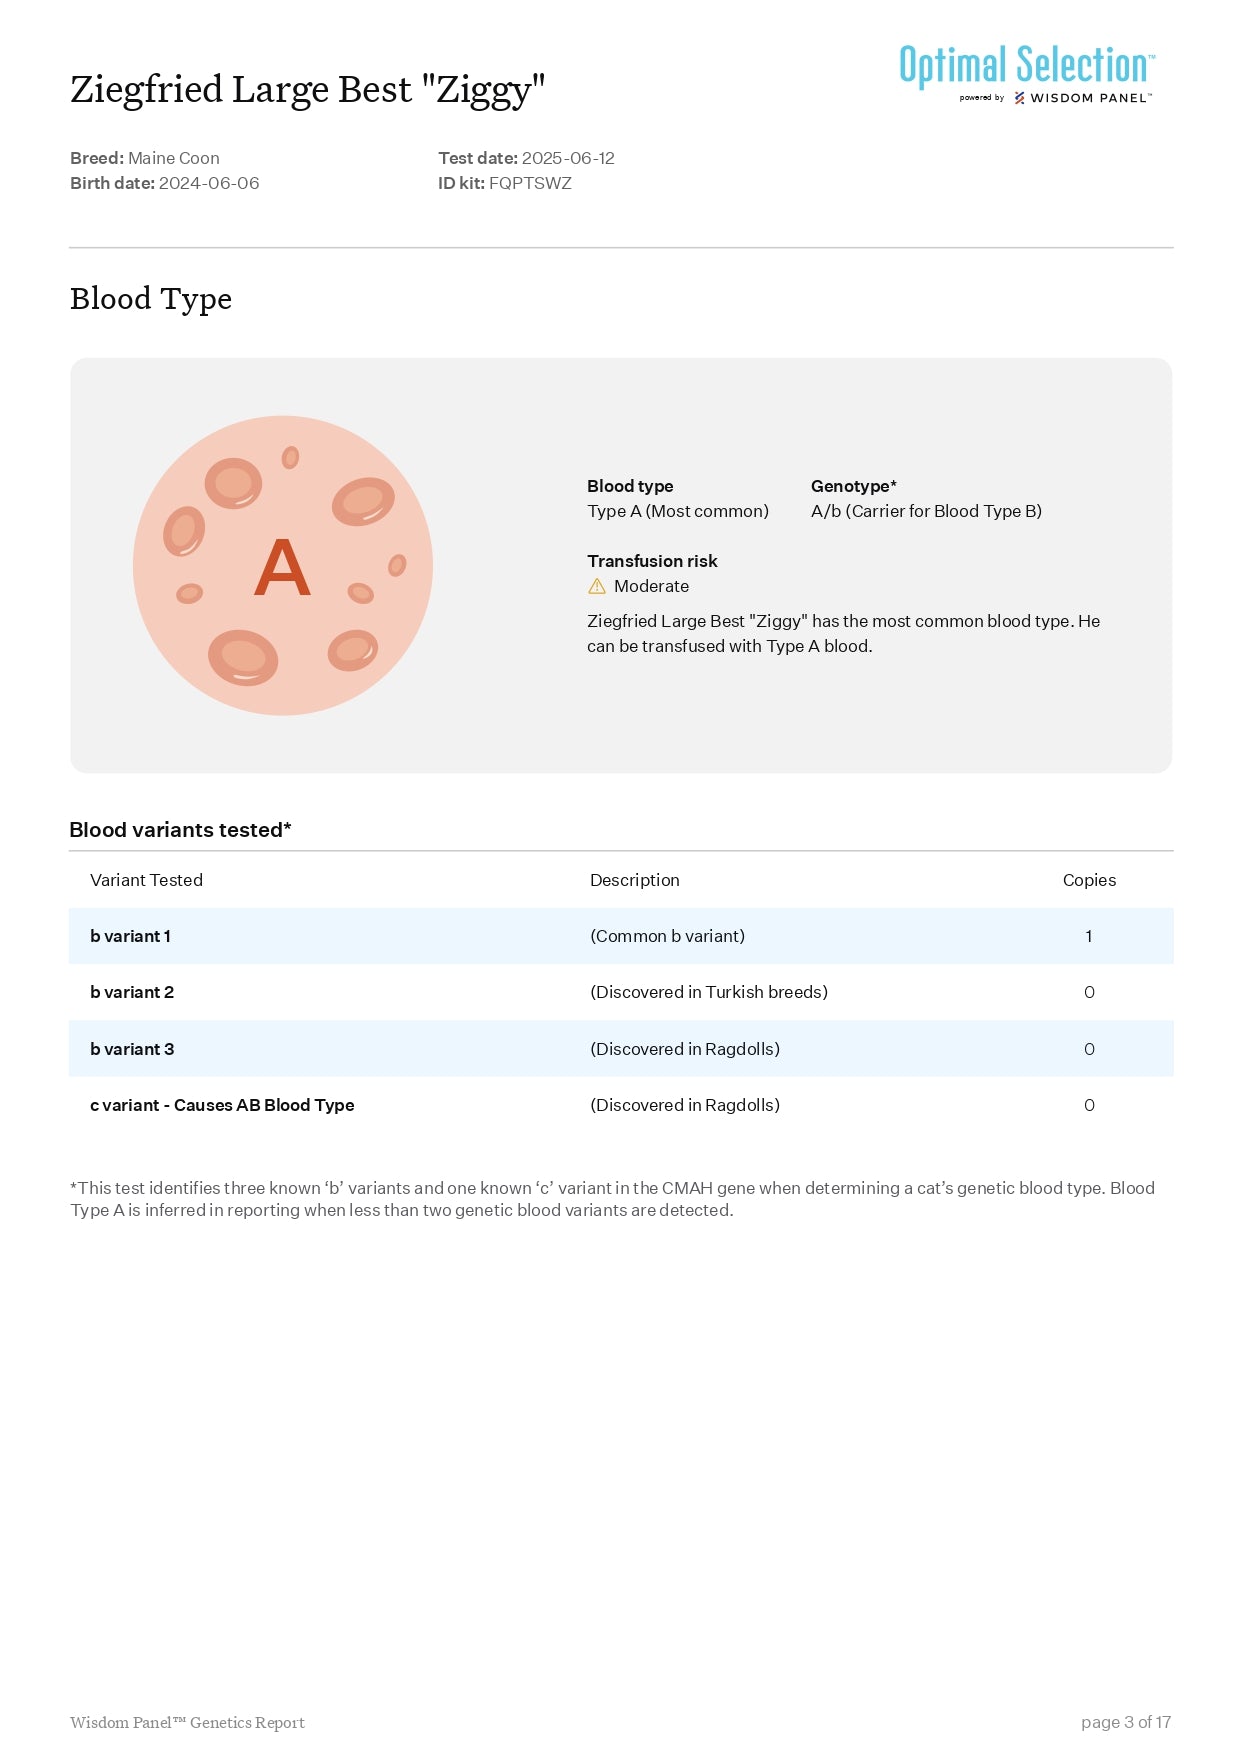Click the Variant Tested column header

click(146, 880)
